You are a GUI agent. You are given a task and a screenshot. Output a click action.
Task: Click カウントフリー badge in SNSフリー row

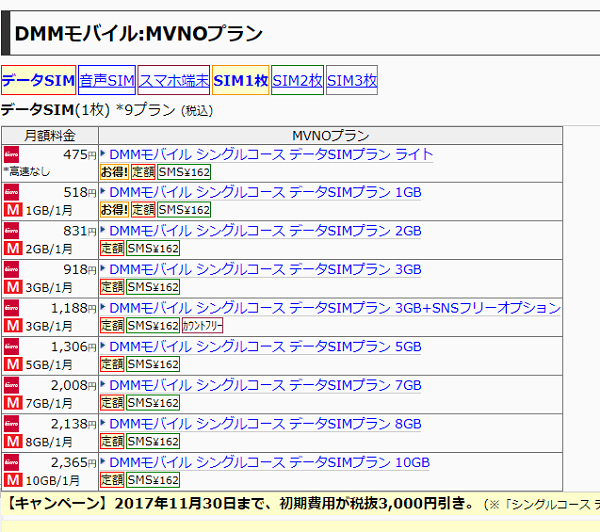[x=202, y=326]
